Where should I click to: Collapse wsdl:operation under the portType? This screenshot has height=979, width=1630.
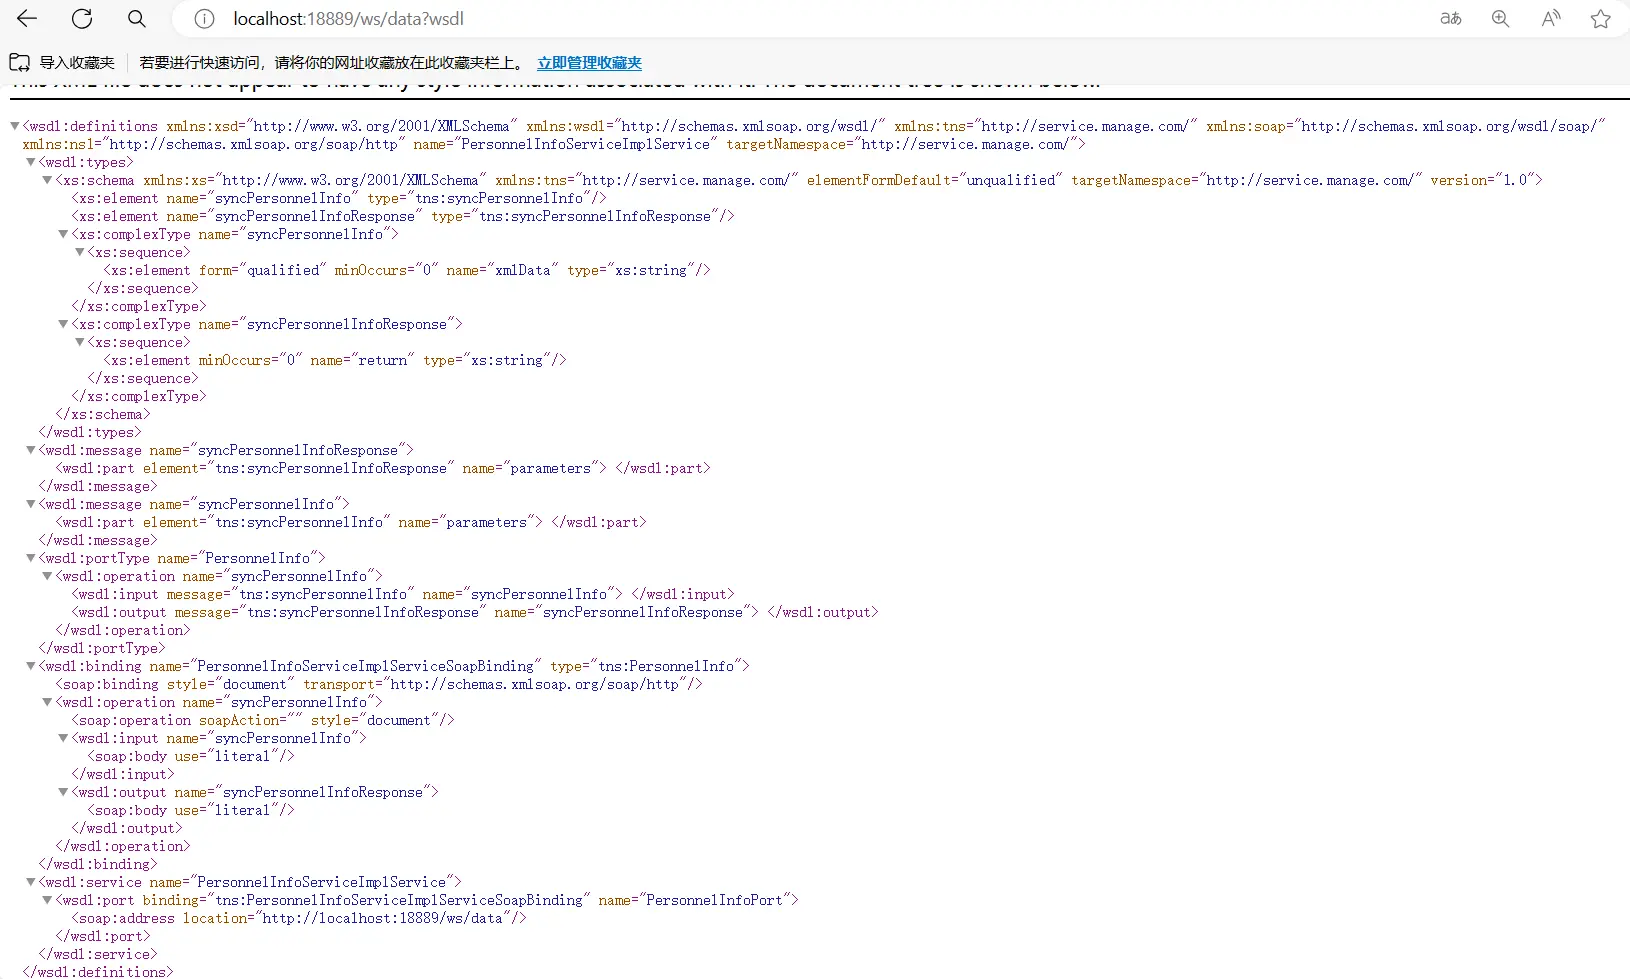coord(47,576)
